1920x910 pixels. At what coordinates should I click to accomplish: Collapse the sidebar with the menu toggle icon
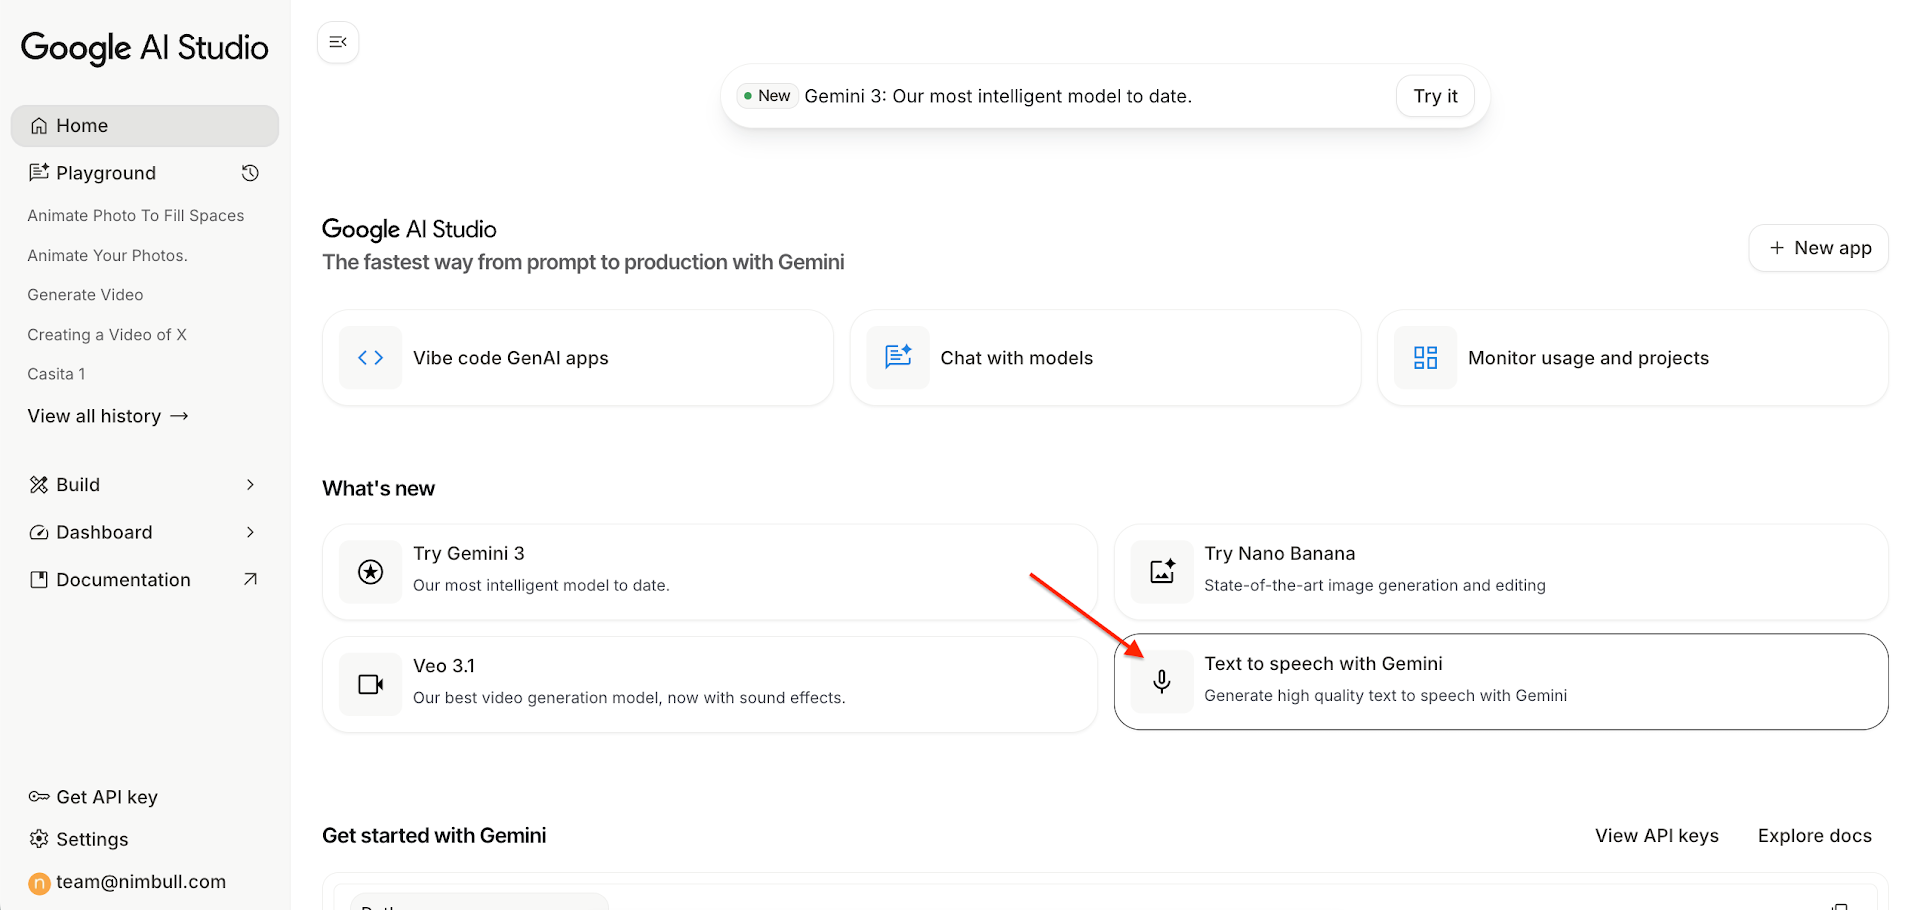(x=338, y=42)
